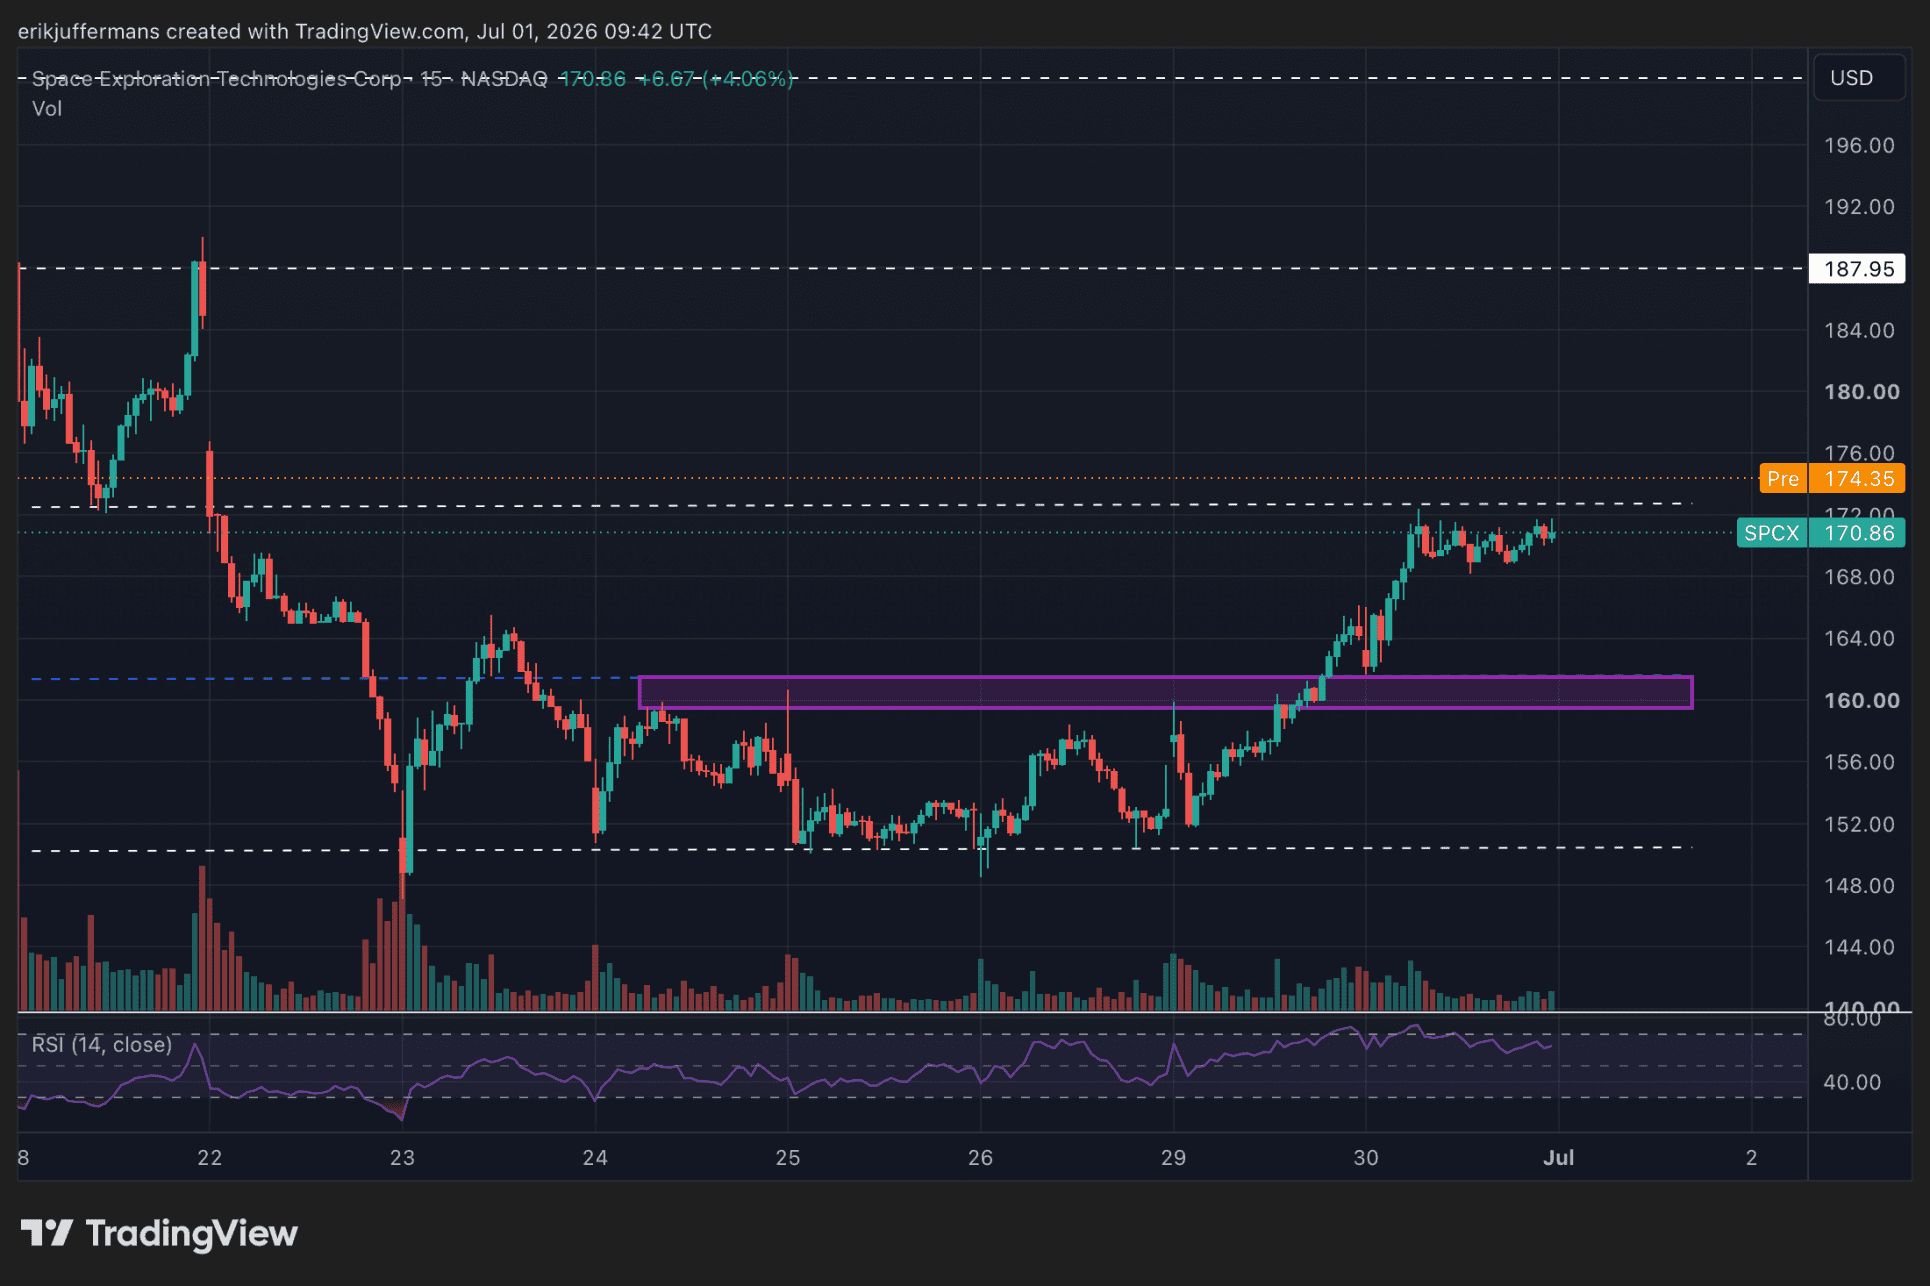This screenshot has width=1930, height=1286.
Task: Click the 156.00 price axis label
Action: point(1858,762)
